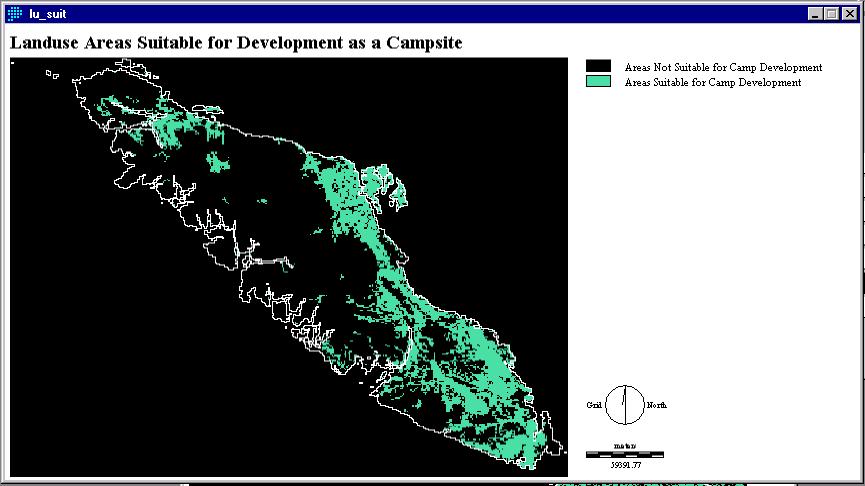Click the map title 'Landuse Areas Suitable...'
This screenshot has height=486, width=865.
pyautogui.click(x=235, y=43)
